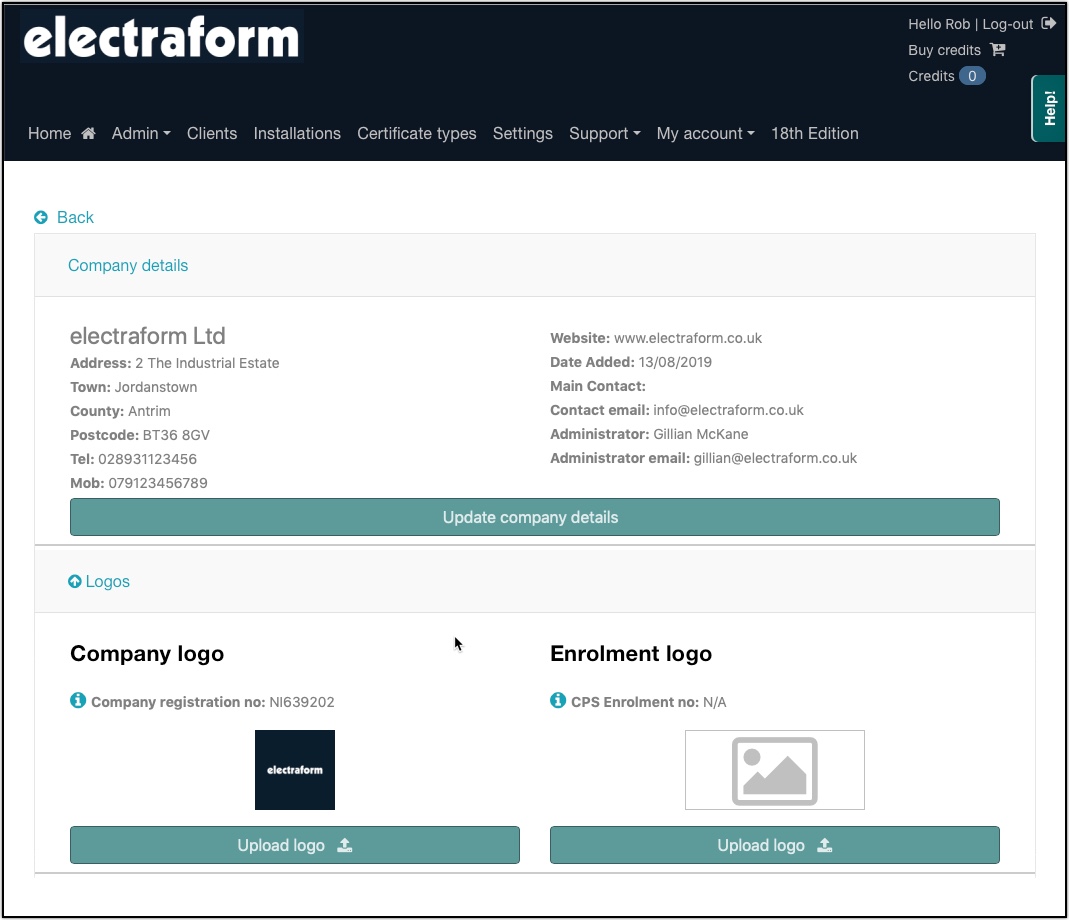
Task: Click the Back link
Action: 64,217
